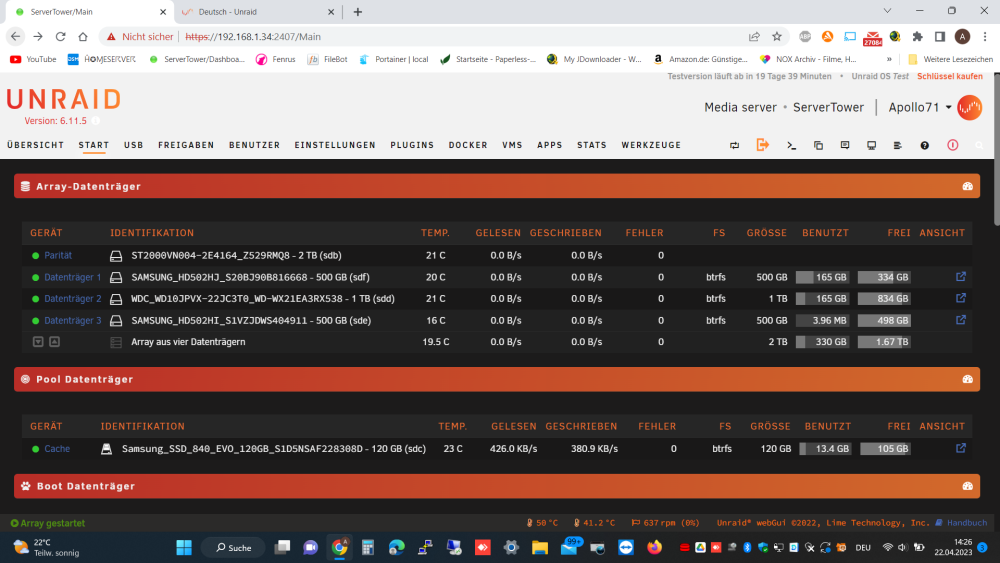This screenshot has width=1000, height=563.
Task: Click the Unraid avatar logo circle
Action: click(969, 107)
